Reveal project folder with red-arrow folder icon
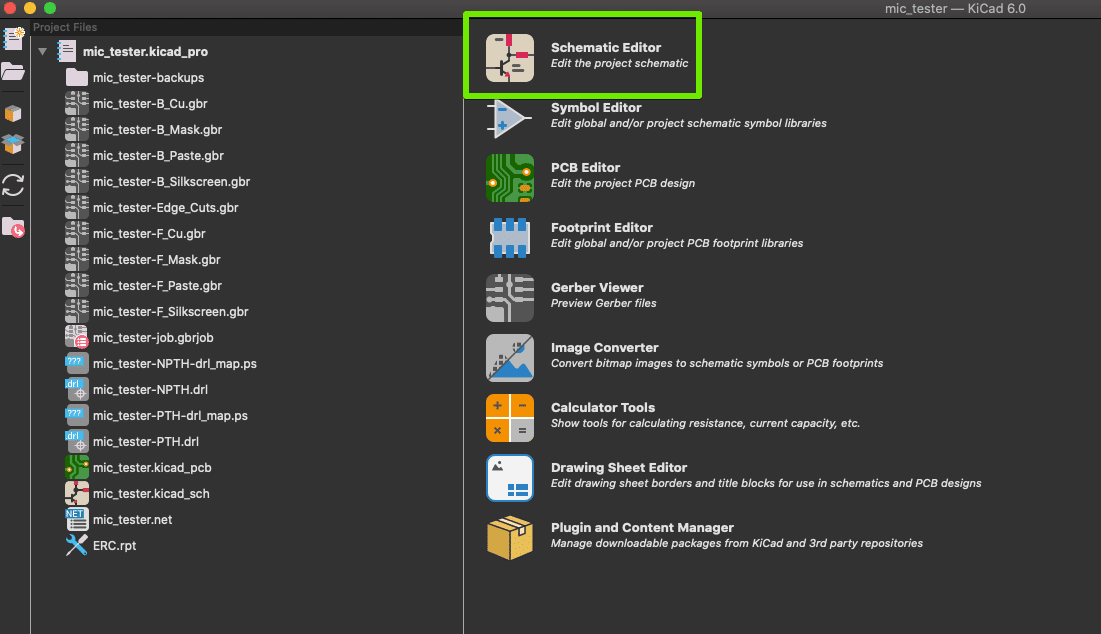This screenshot has height=634, width=1101. 13,227
